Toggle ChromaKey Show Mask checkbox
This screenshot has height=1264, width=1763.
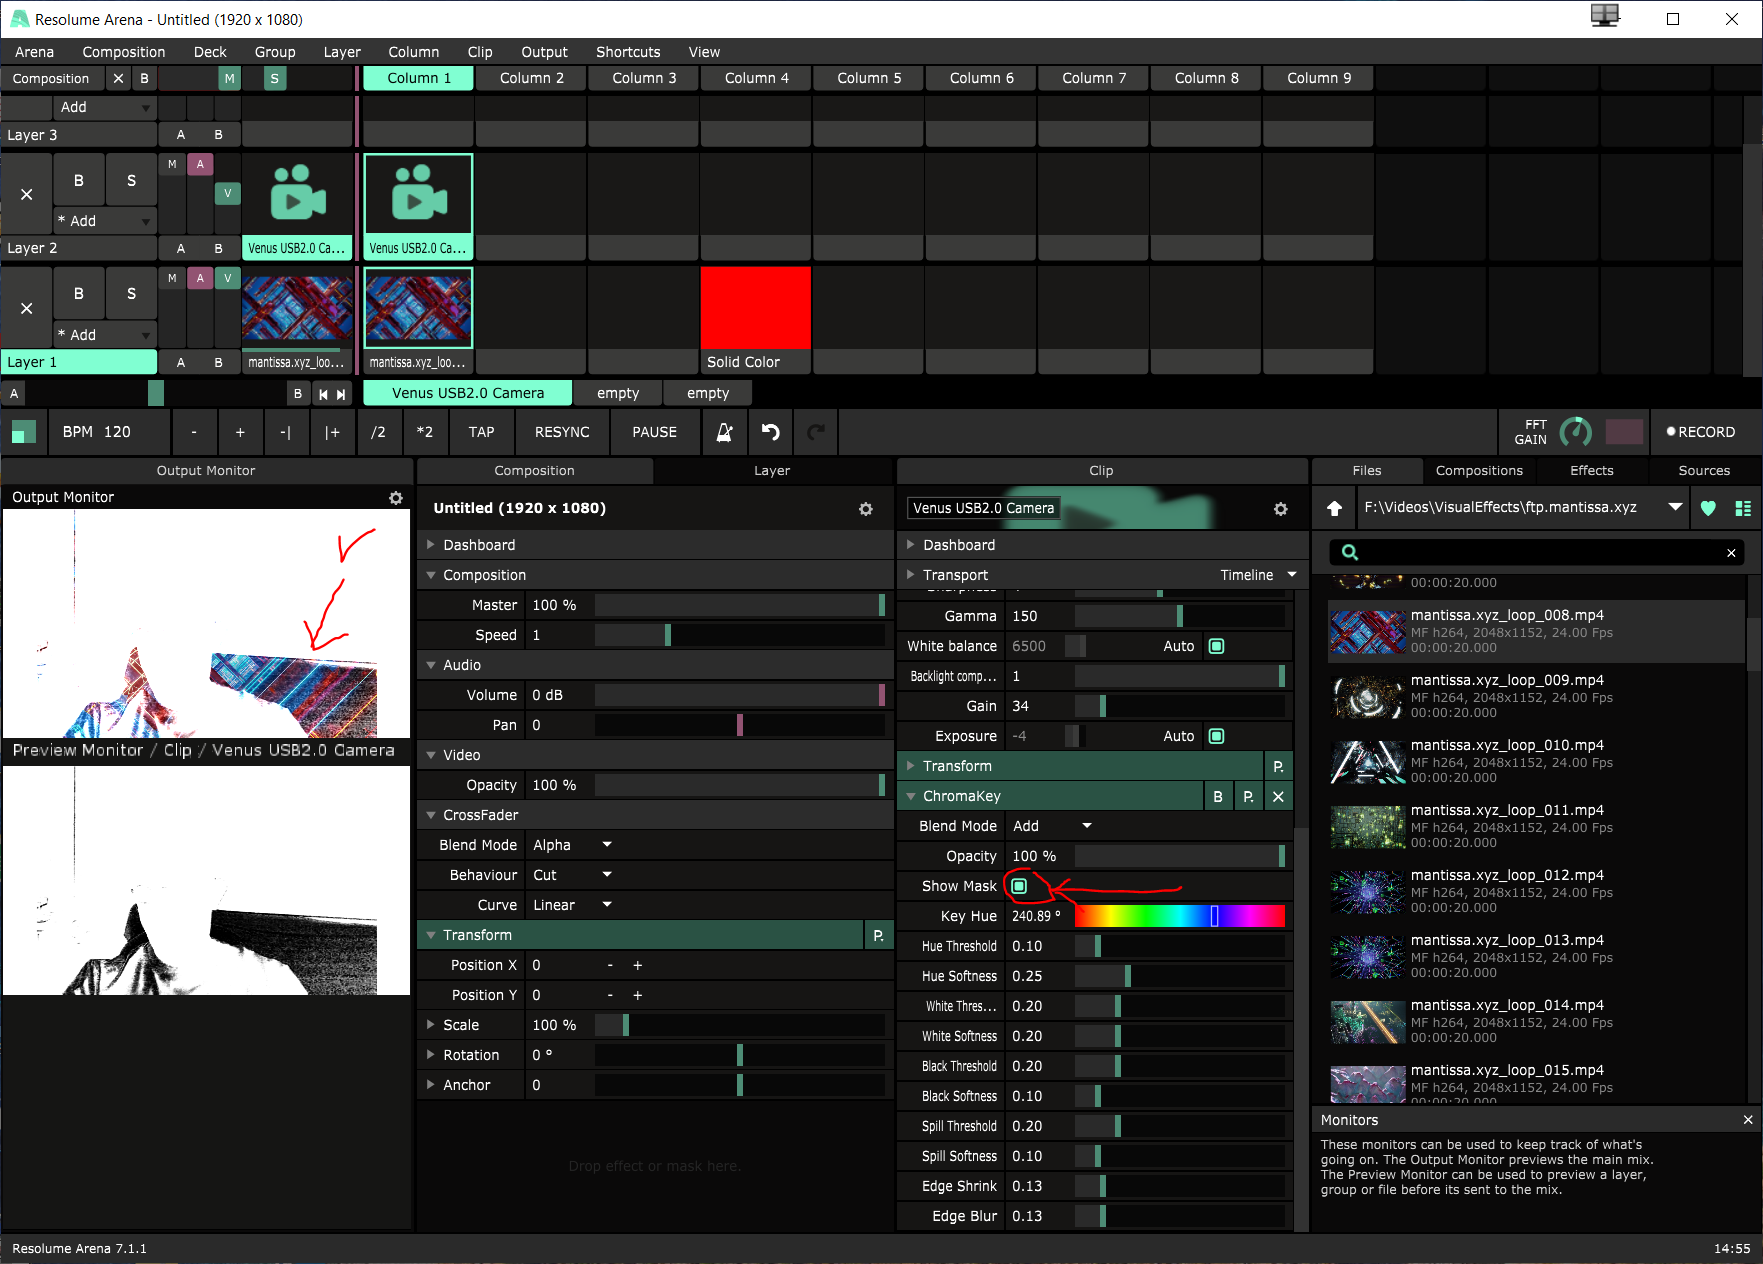coord(1019,886)
